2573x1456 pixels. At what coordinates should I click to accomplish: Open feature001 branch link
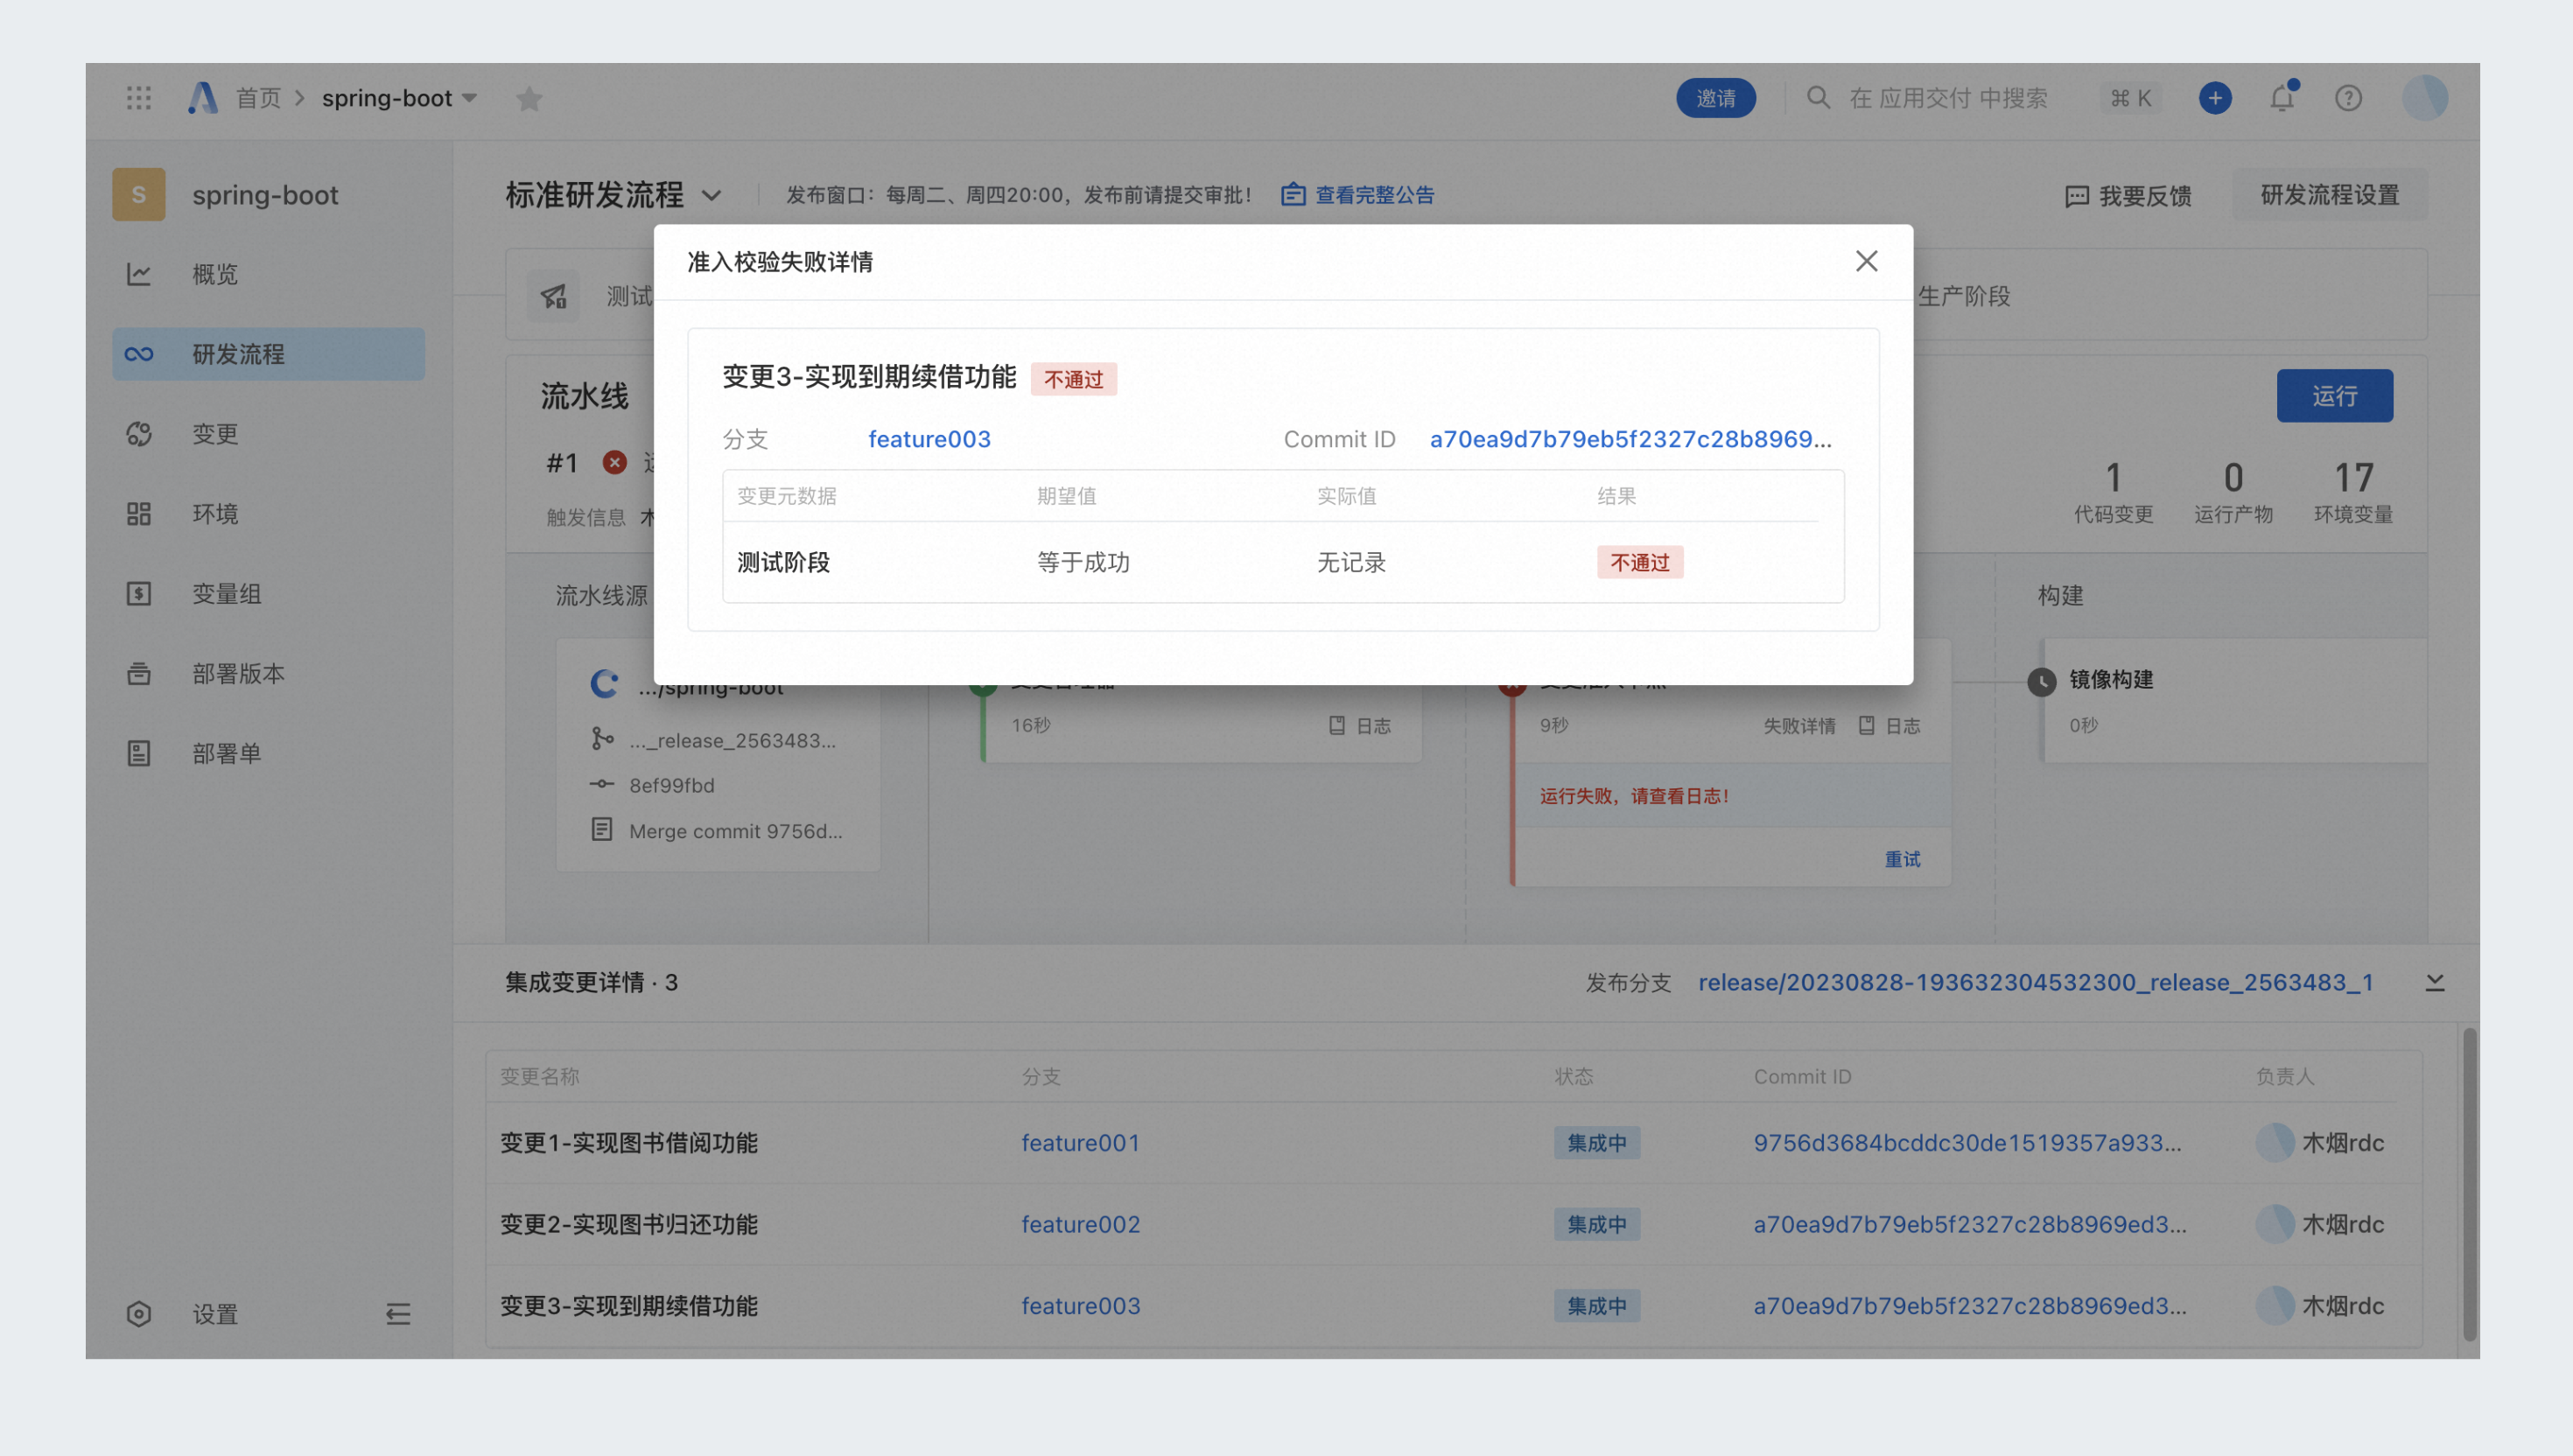click(x=1080, y=1142)
